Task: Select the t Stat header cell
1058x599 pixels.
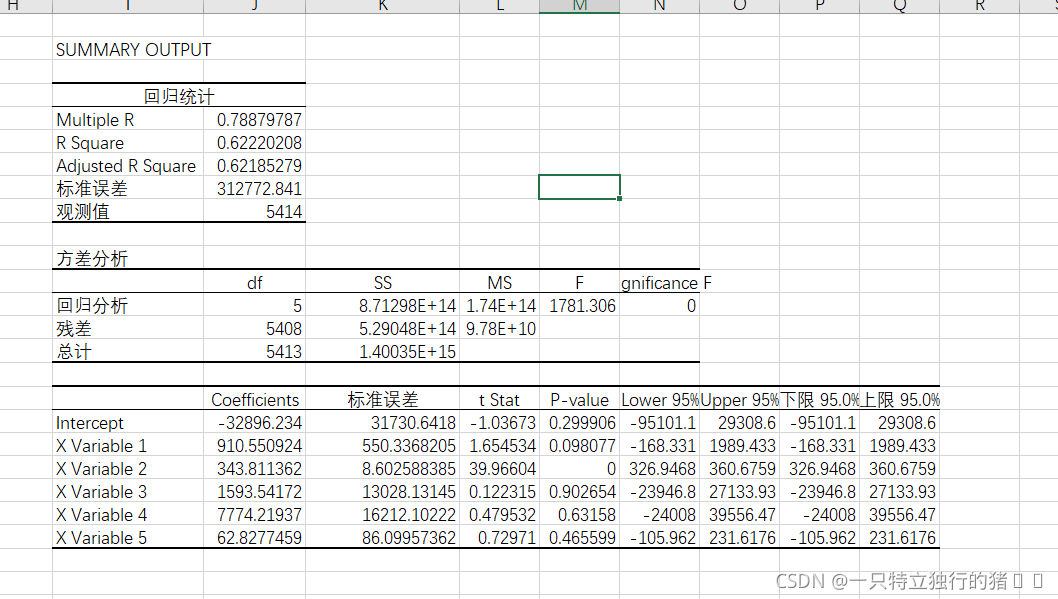Action: [x=499, y=400]
